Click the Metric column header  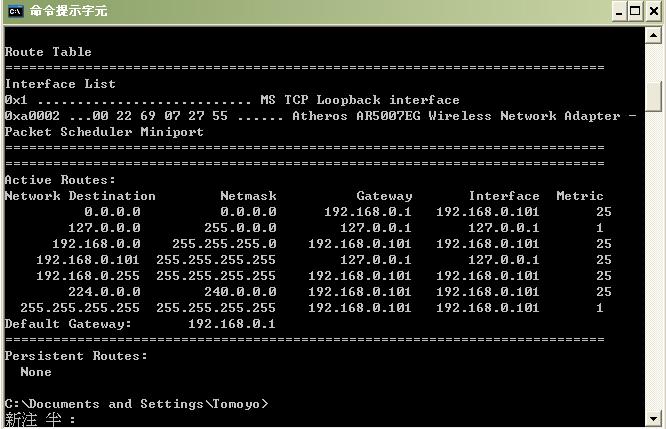[x=580, y=196]
